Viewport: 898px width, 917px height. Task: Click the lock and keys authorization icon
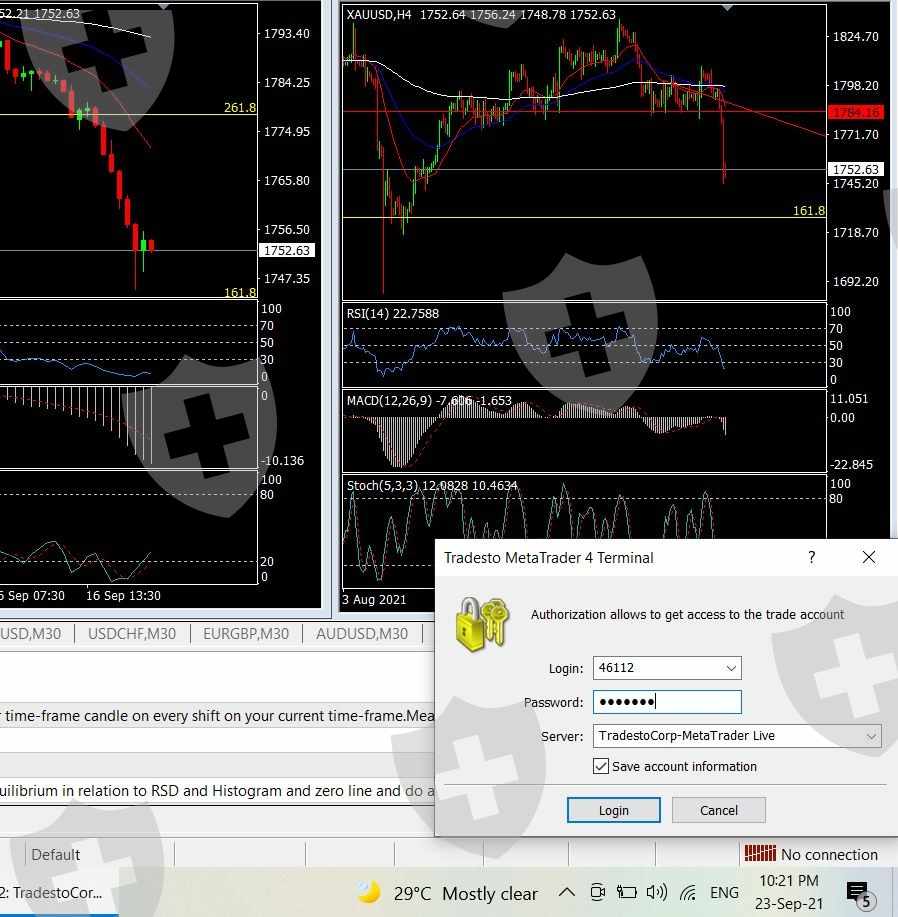[x=482, y=624]
